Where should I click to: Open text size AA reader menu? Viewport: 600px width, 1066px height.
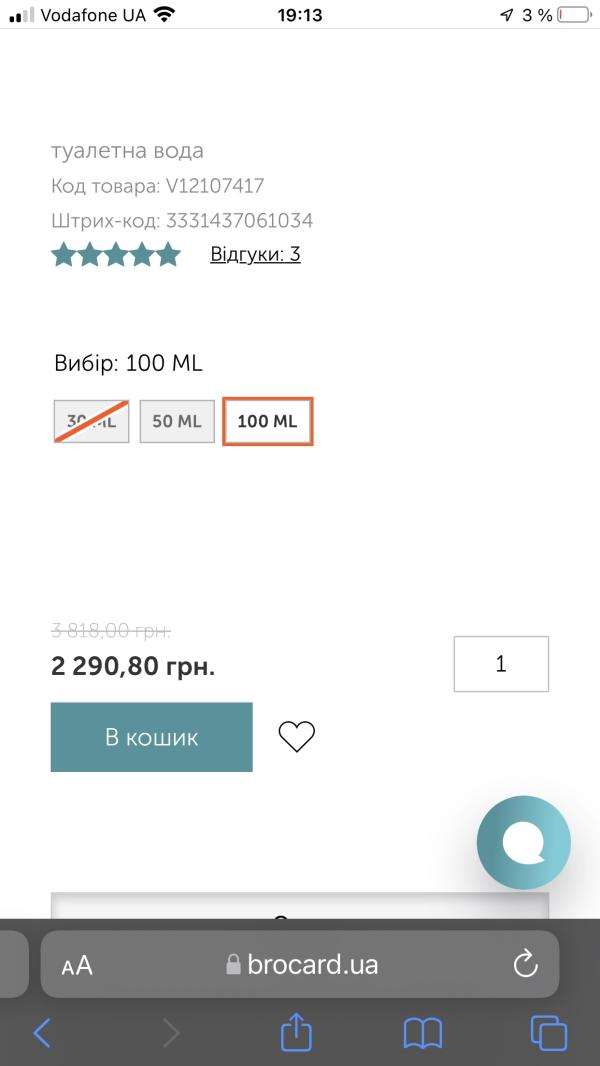click(77, 965)
